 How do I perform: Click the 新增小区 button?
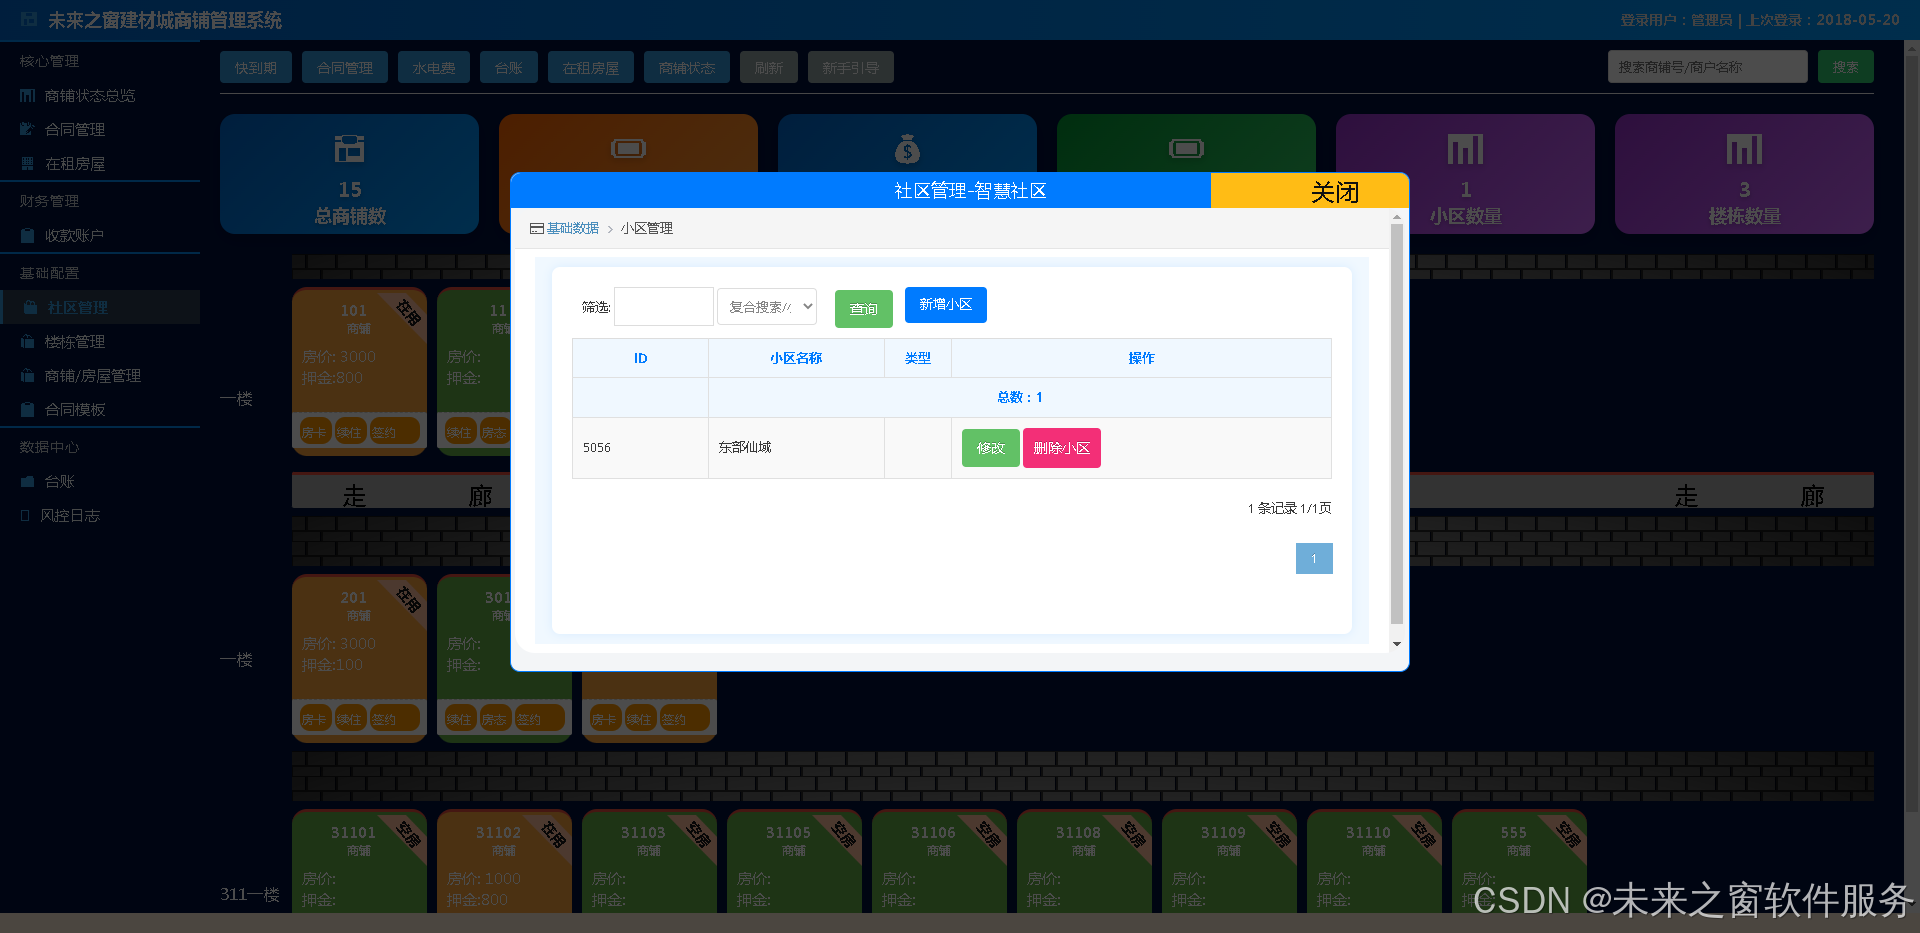[x=946, y=305]
